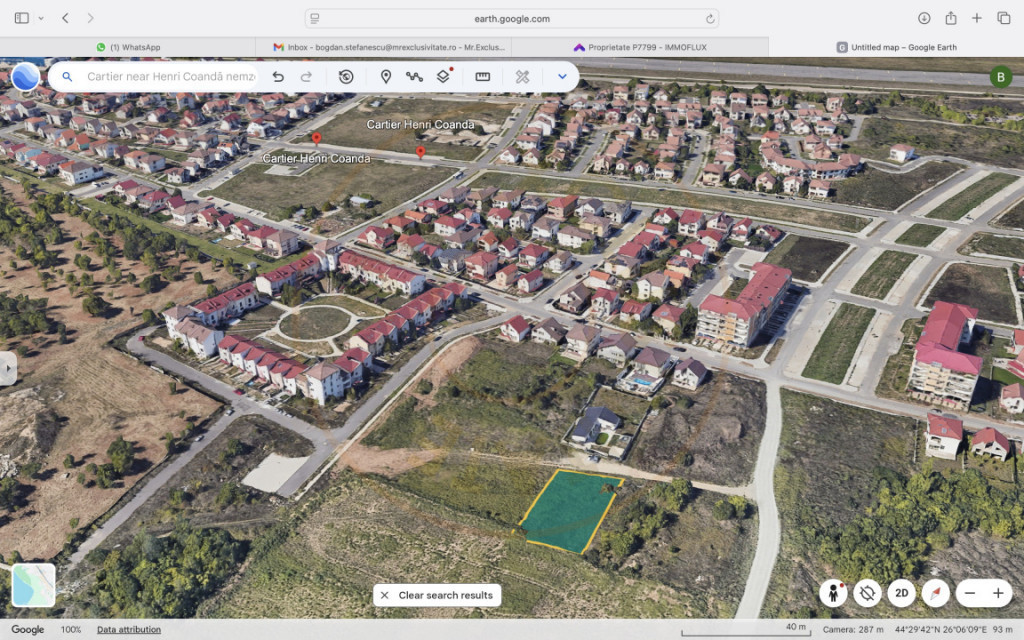Click Clear search results button
Screen dimensions: 1024x640
click(437, 595)
